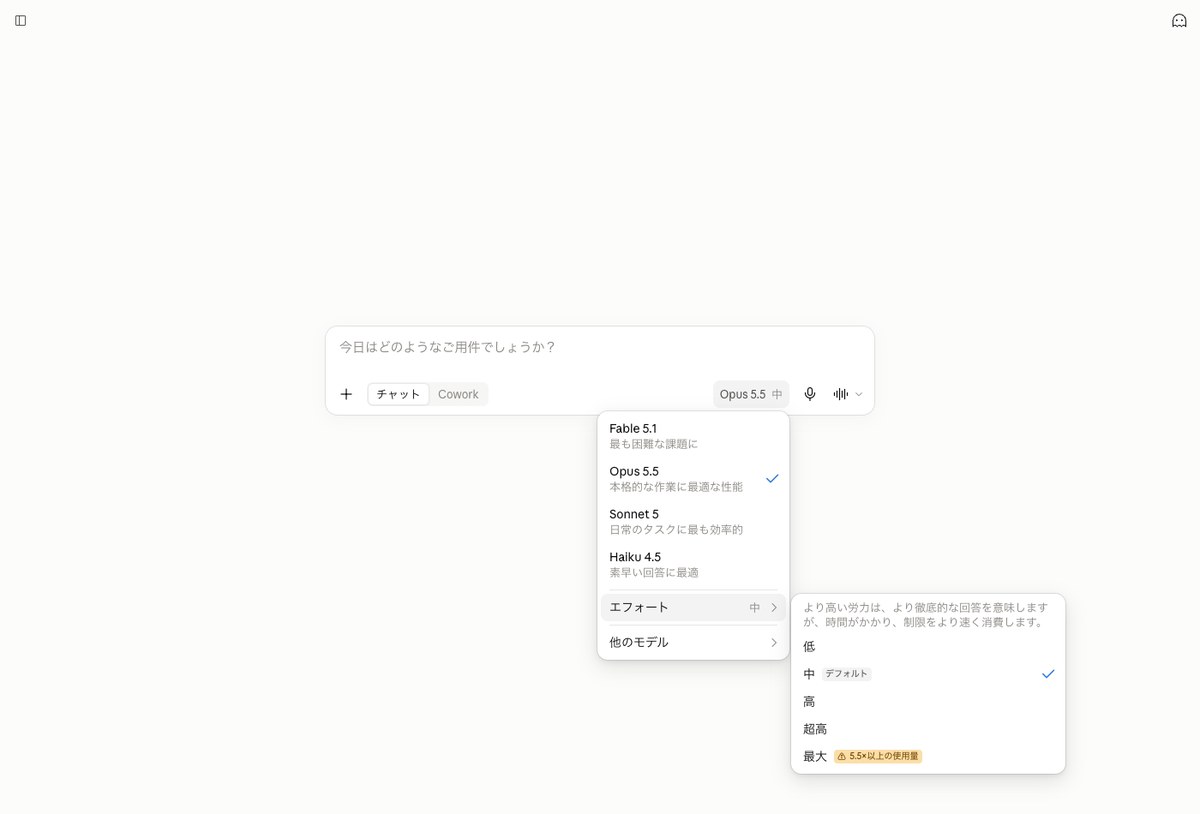This screenshot has width=1200, height=814.
Task: Open the Opus 5.5 model selector
Action: click(x=751, y=394)
